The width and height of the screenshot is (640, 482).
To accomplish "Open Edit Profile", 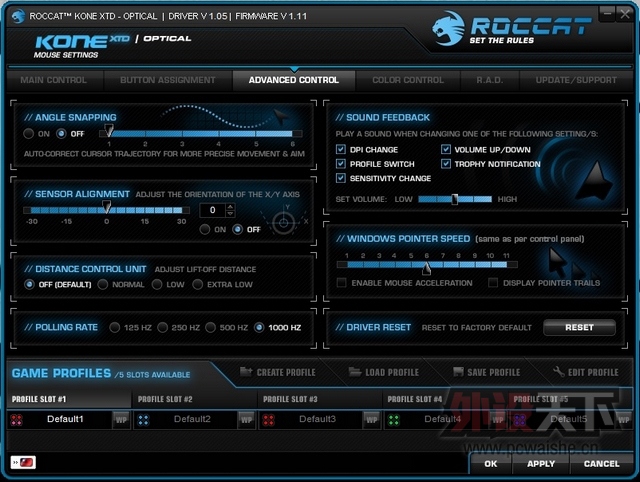I will tap(585, 372).
